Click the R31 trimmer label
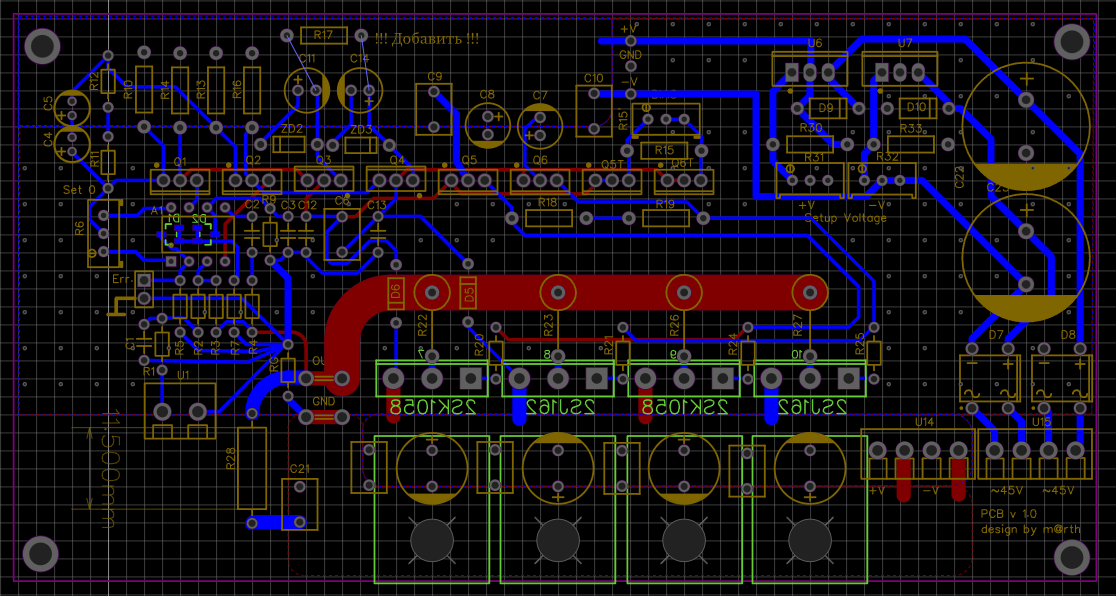The width and height of the screenshot is (1116, 596). pyautogui.click(x=814, y=157)
